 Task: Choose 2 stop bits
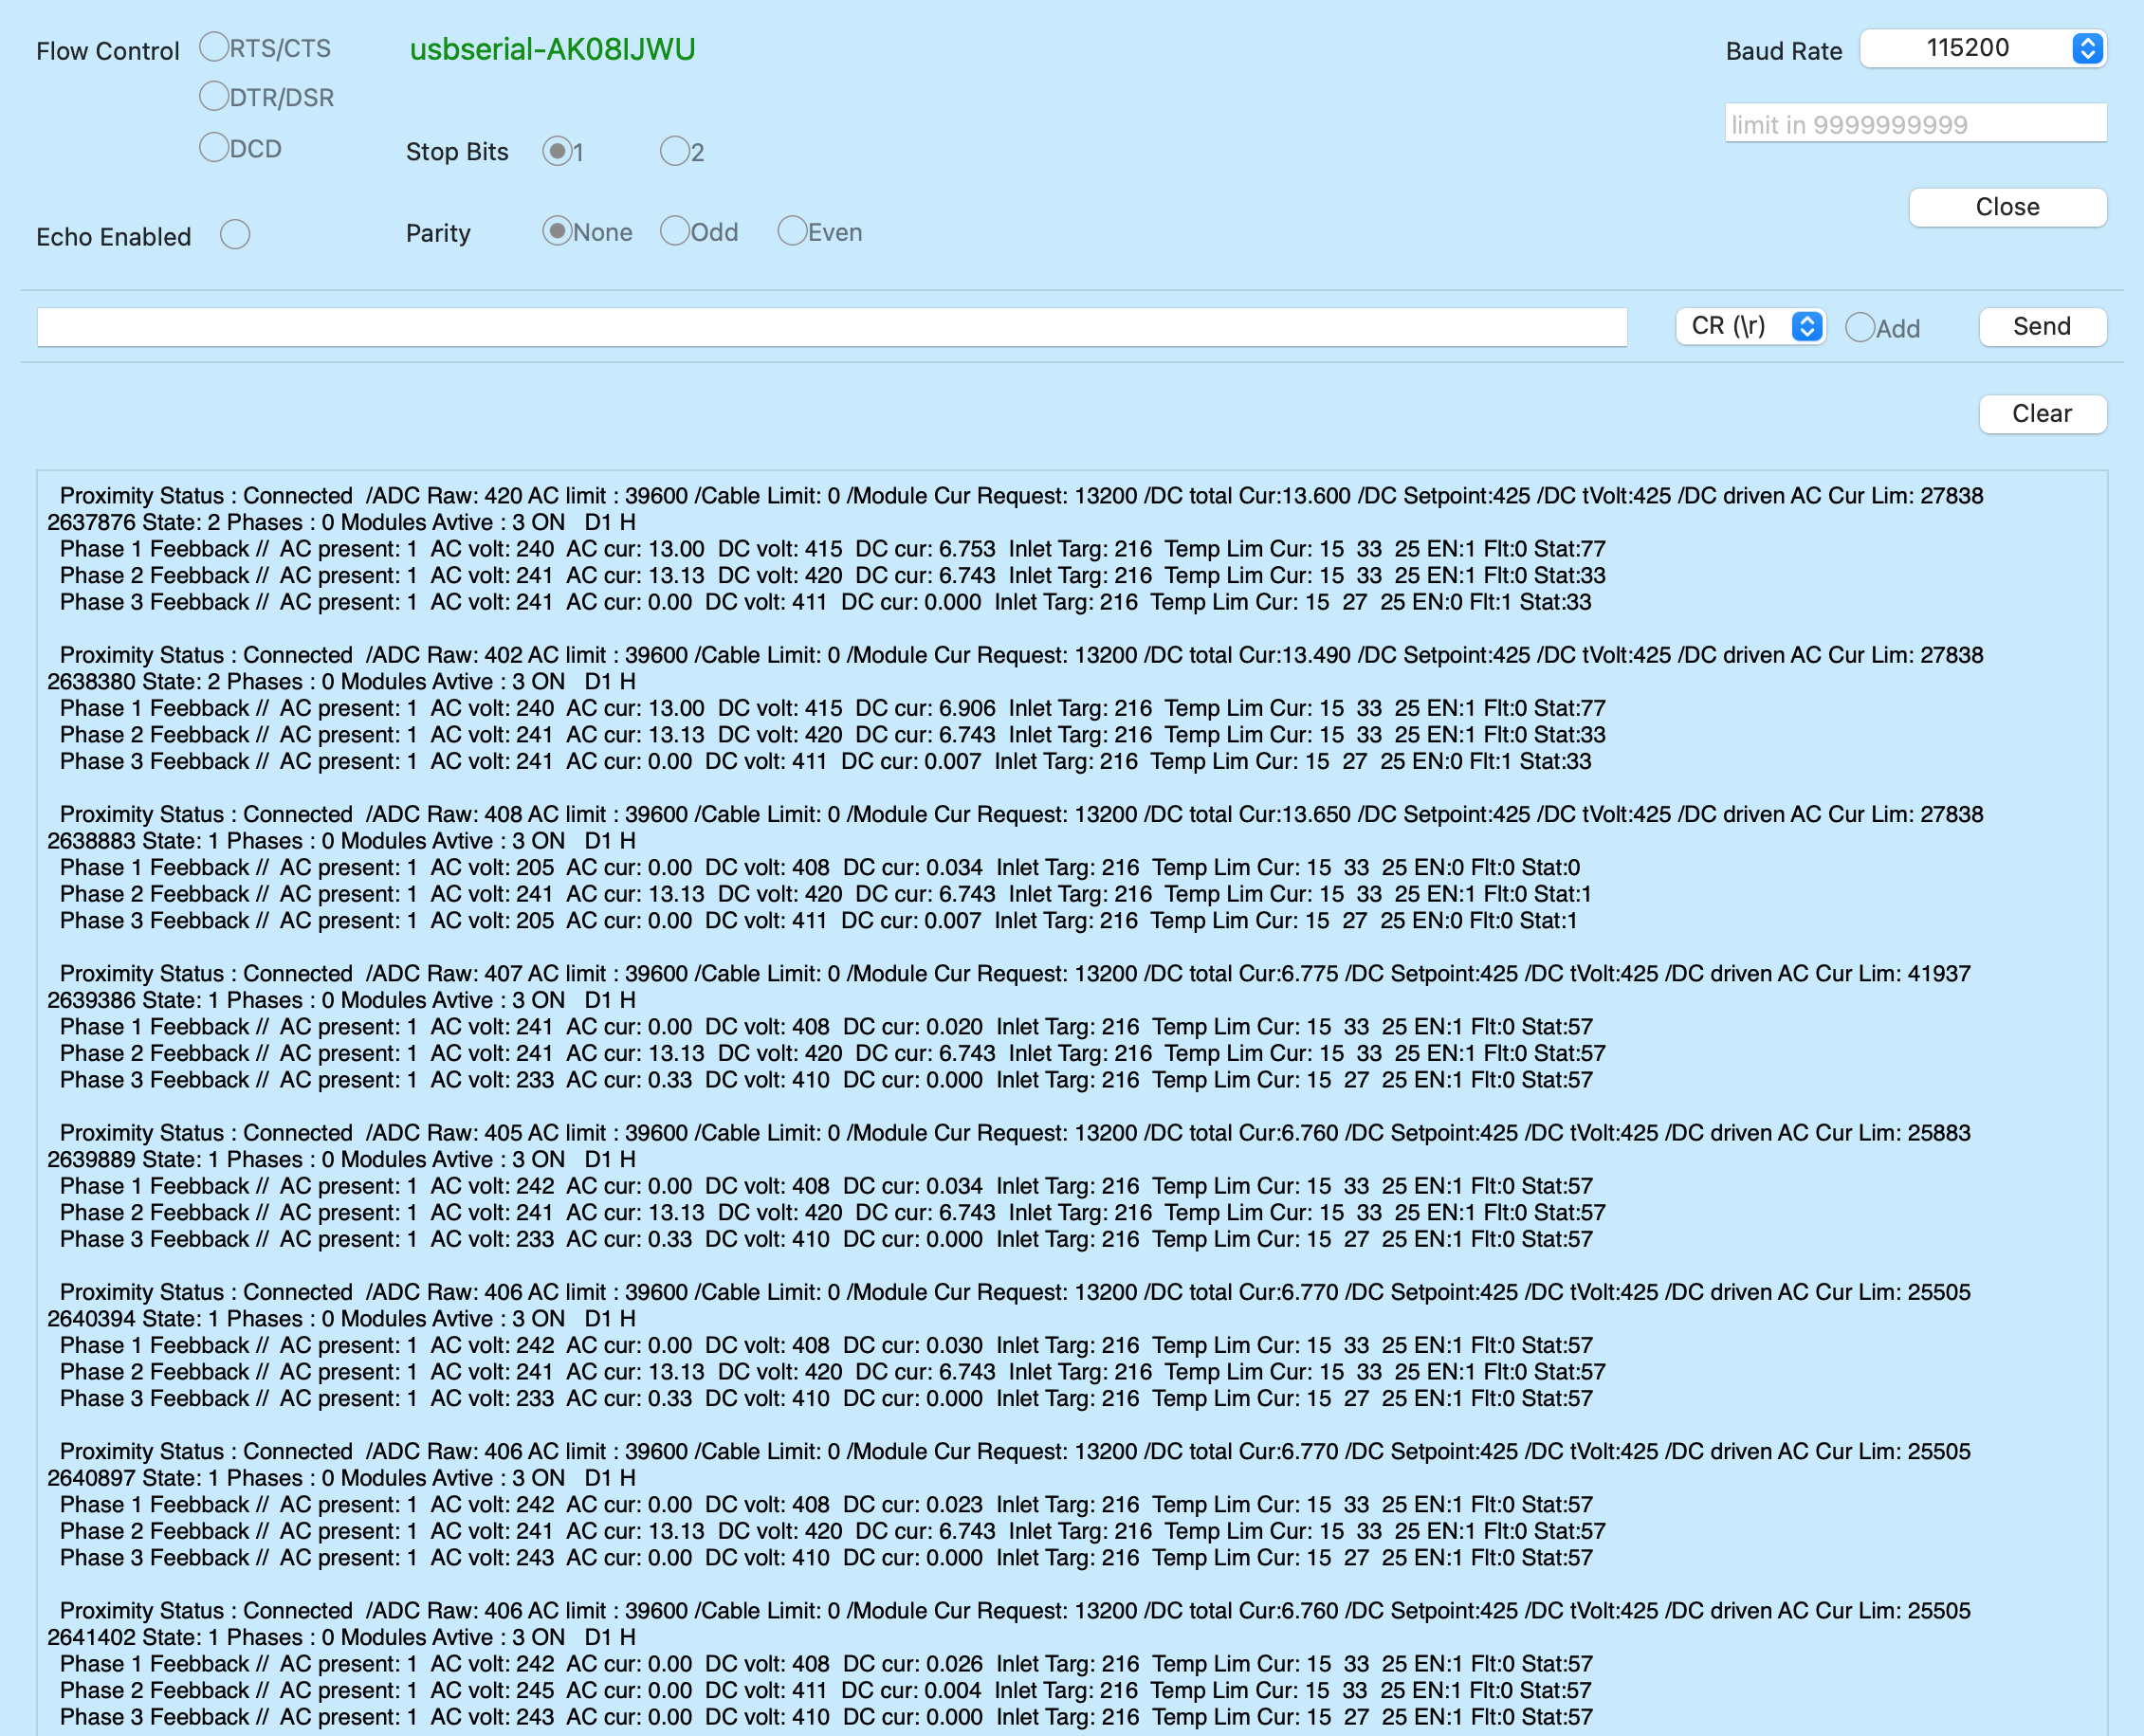point(675,151)
